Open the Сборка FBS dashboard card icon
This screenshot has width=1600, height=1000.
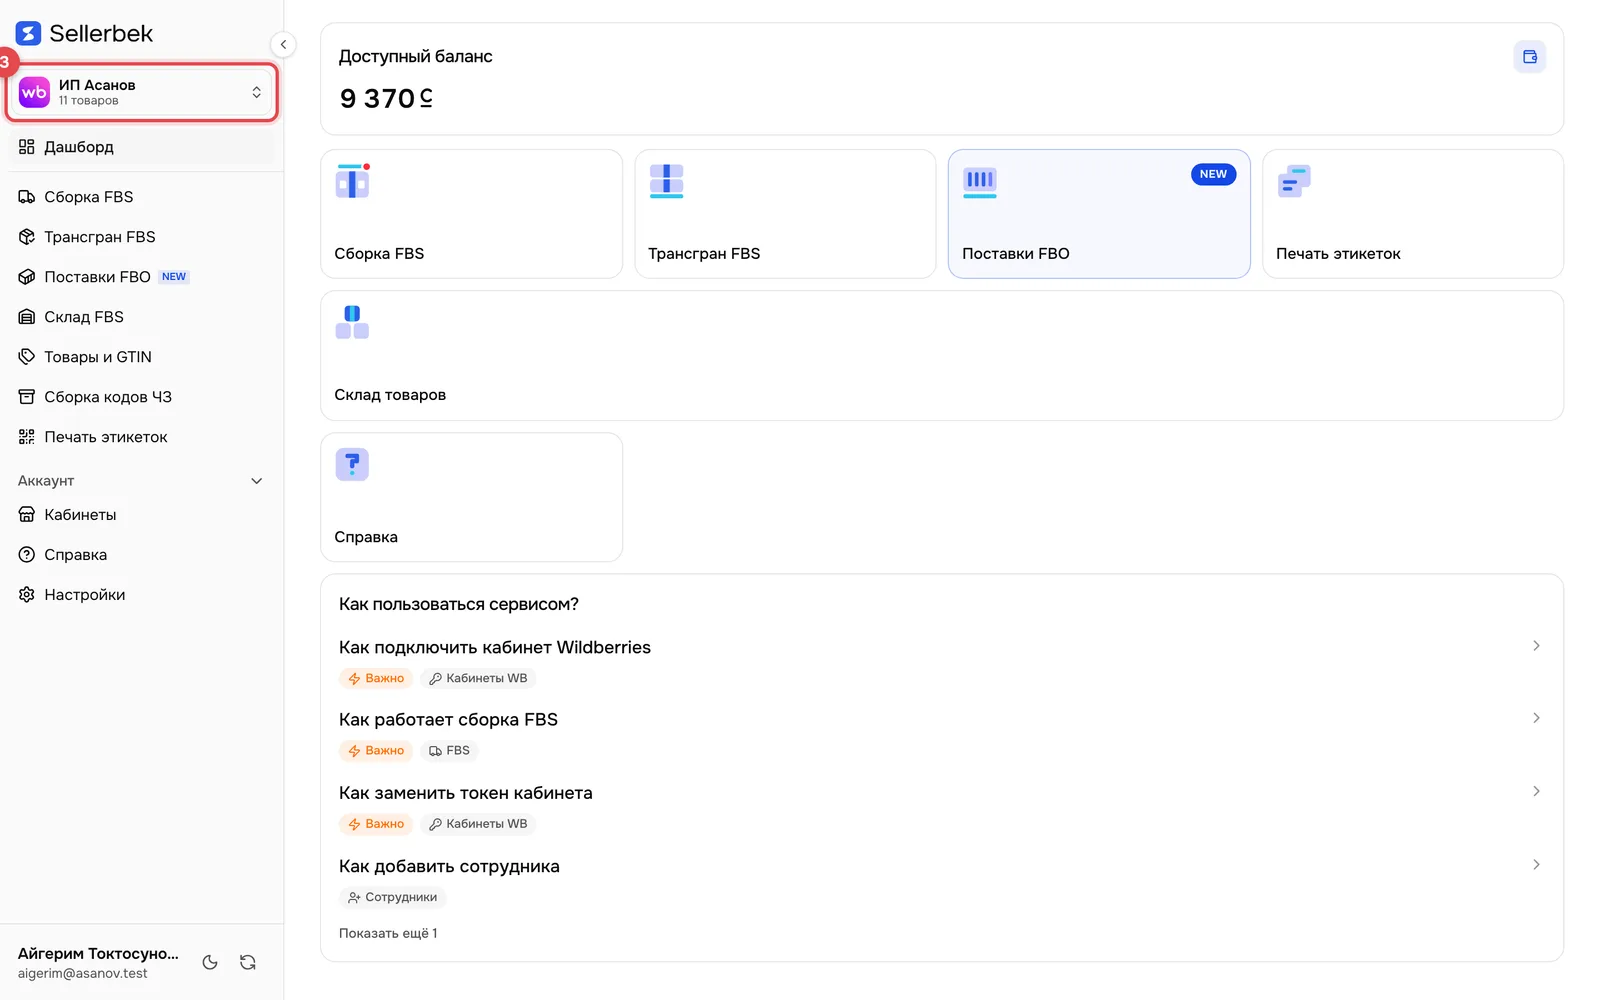click(352, 182)
